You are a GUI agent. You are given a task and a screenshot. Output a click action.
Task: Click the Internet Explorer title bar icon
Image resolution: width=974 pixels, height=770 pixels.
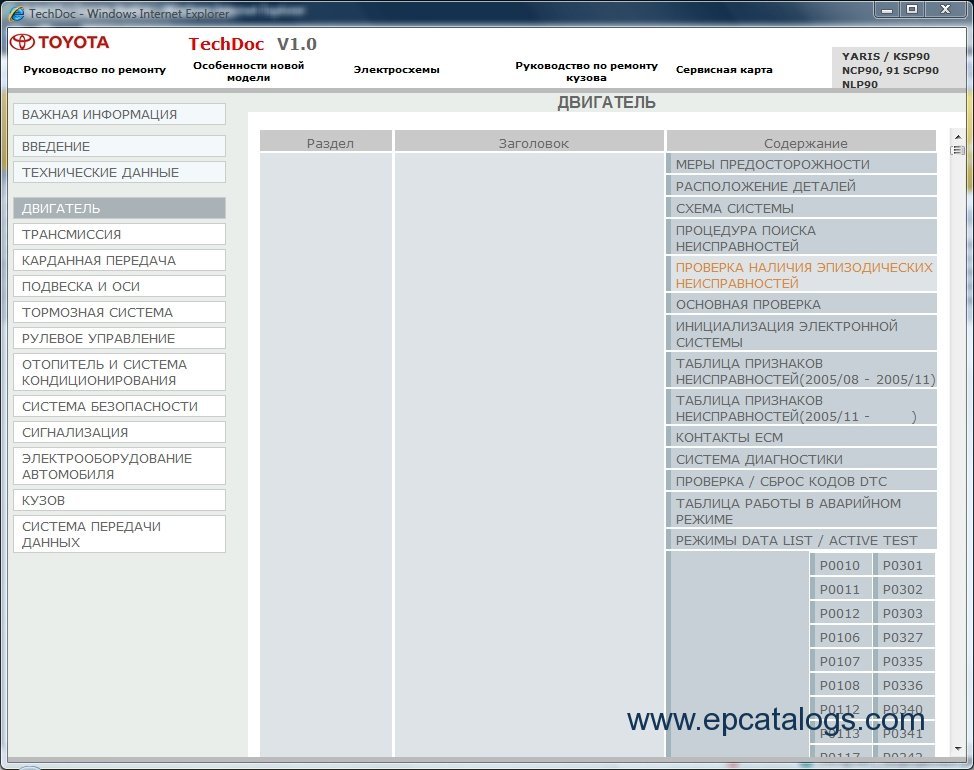click(17, 12)
